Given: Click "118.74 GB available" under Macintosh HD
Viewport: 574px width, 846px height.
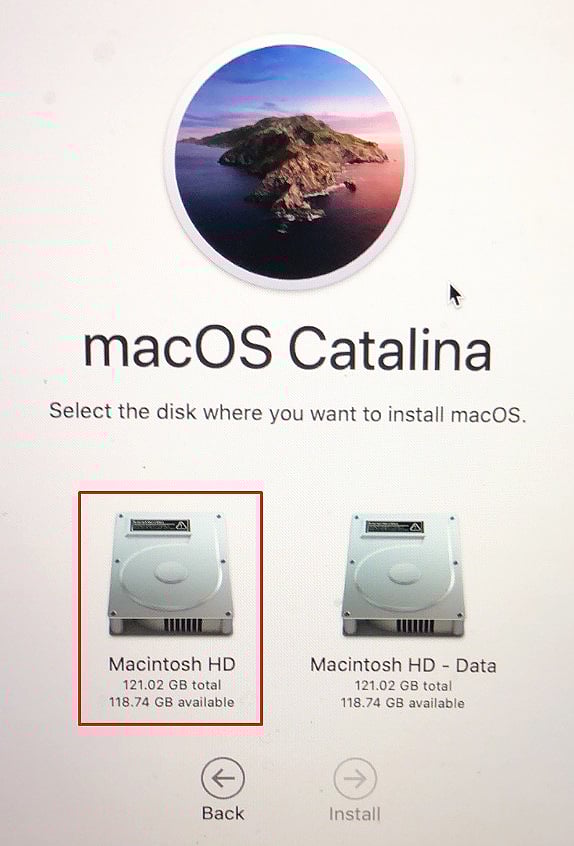Looking at the screenshot, I should [172, 702].
